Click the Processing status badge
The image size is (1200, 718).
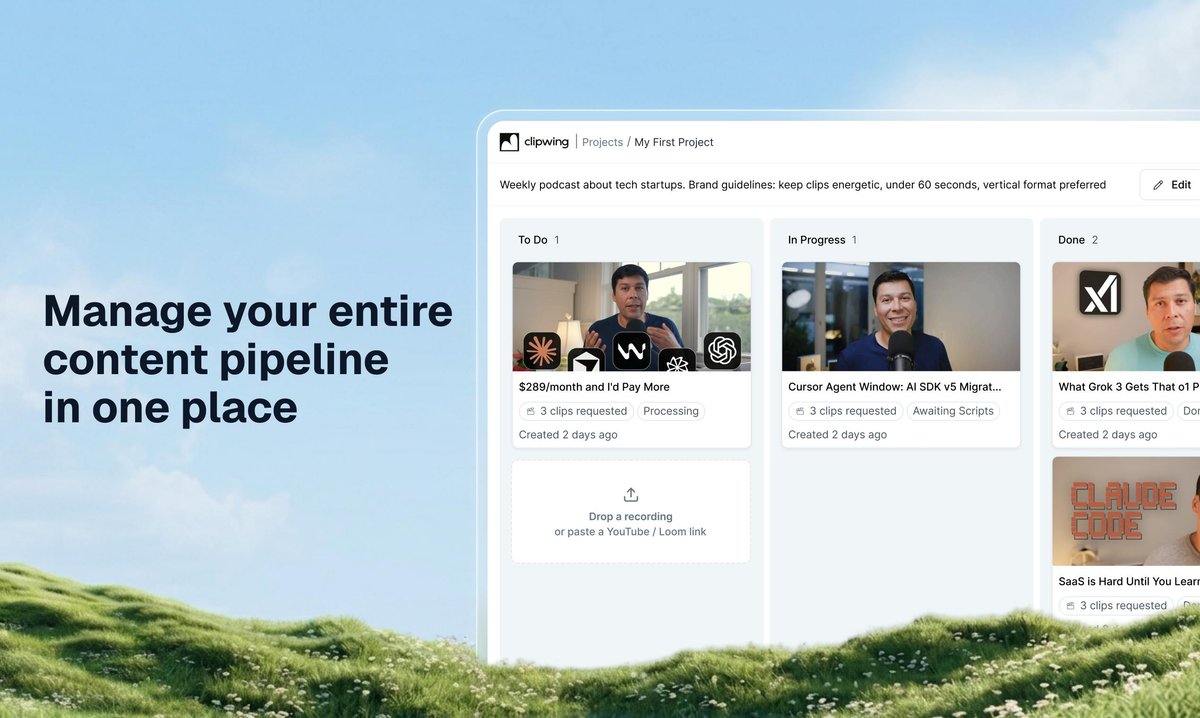[x=671, y=411]
